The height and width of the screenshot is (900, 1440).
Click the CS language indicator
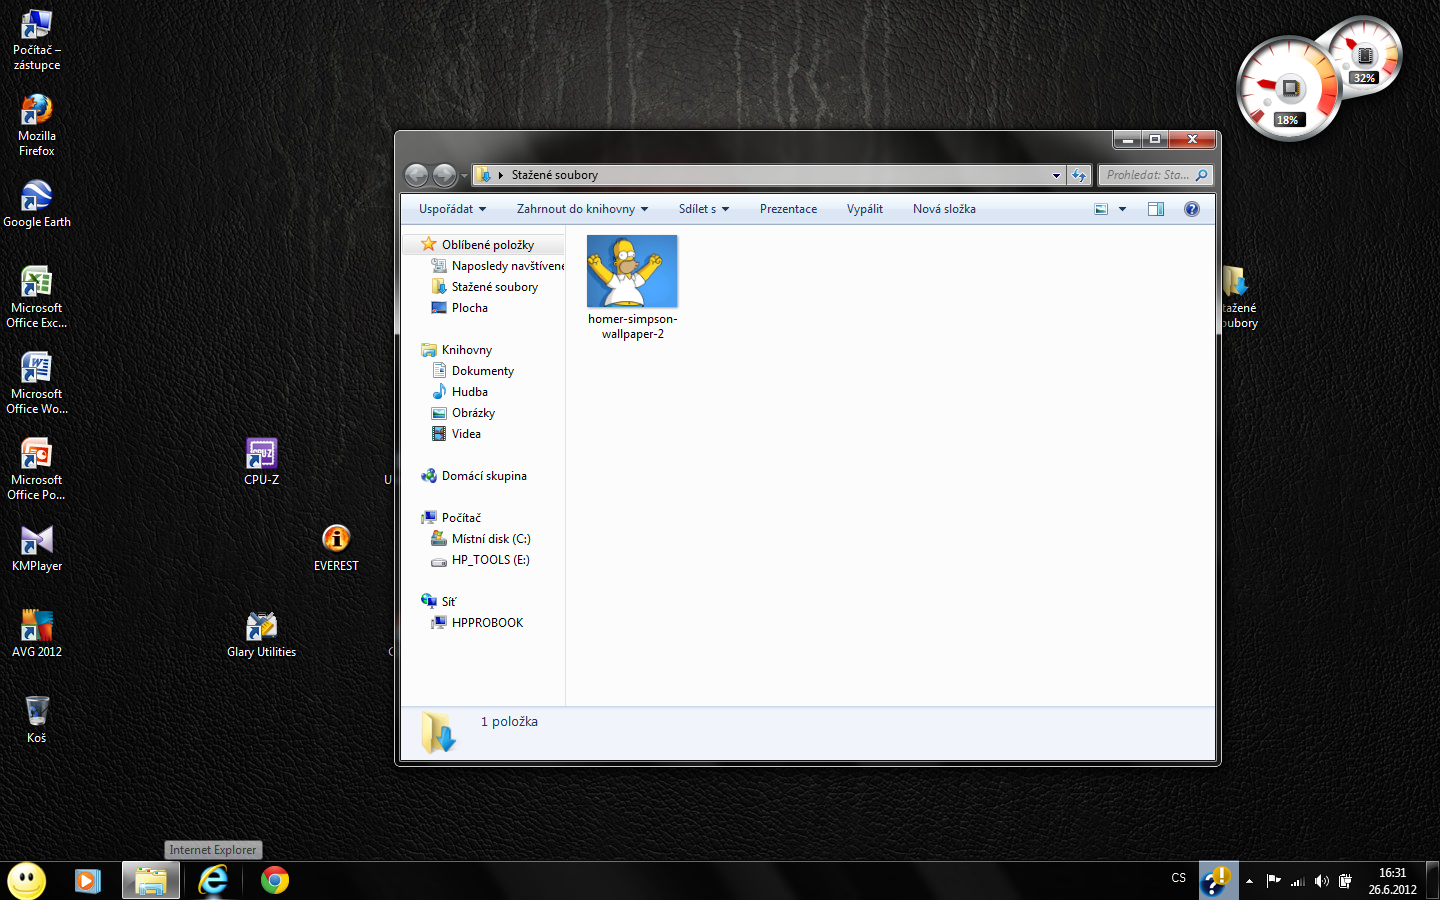coord(1178,878)
